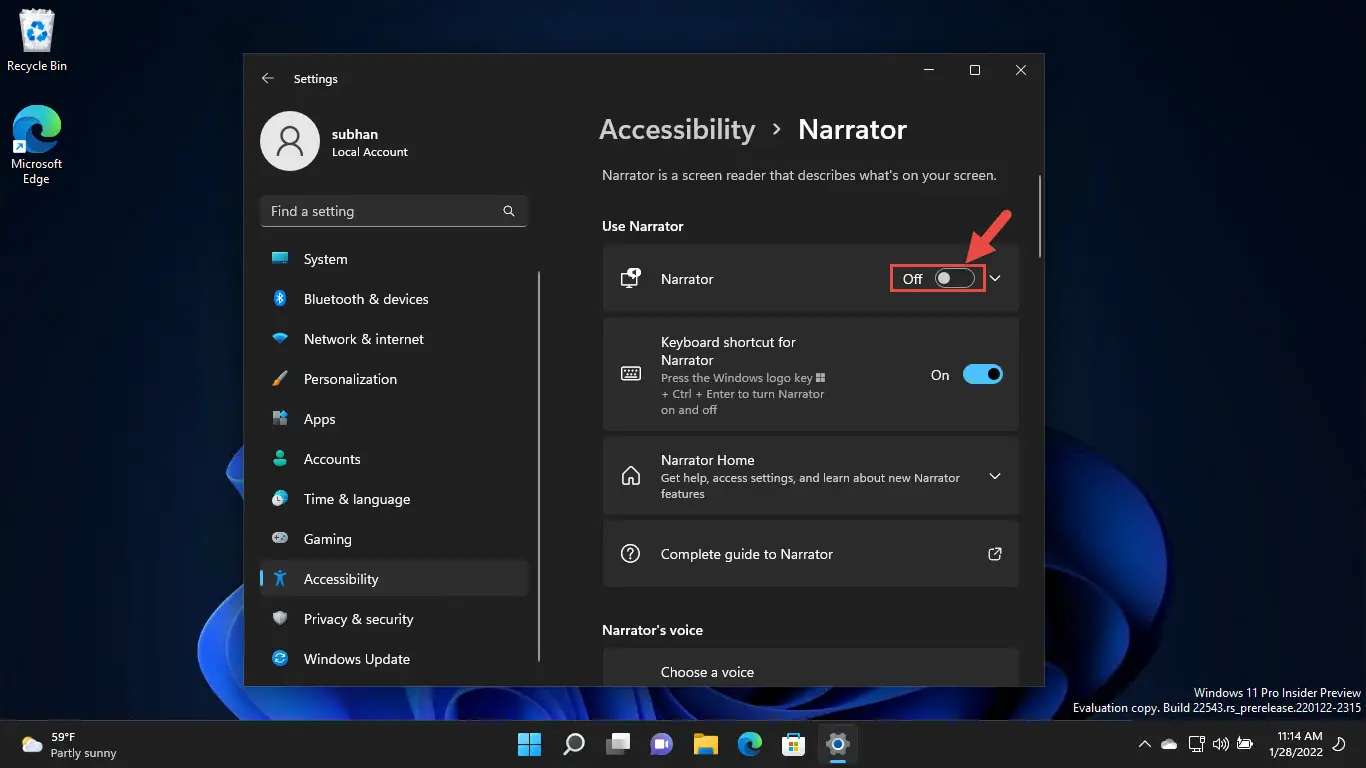Image resolution: width=1366 pixels, height=768 pixels.
Task: Go to Network & internet settings
Action: [x=394, y=339]
